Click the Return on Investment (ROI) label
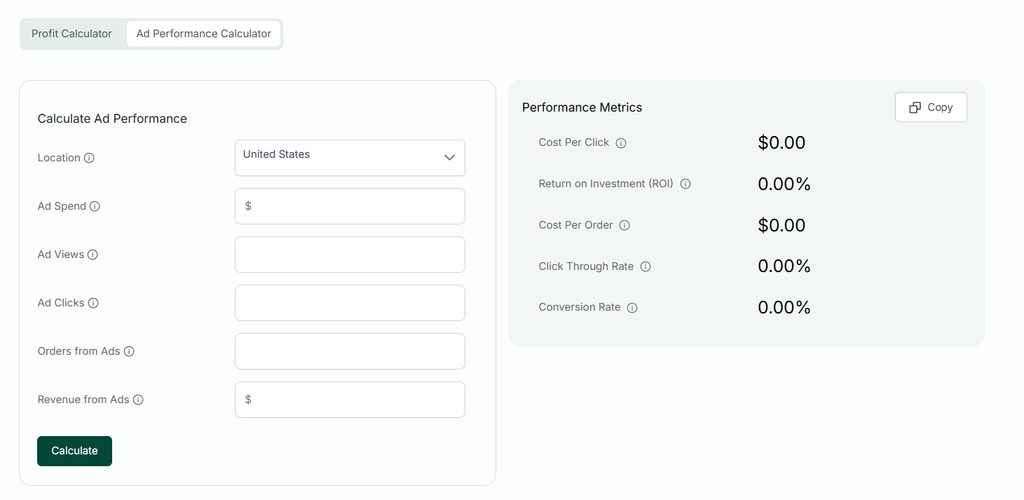The height and width of the screenshot is (500, 1024). (x=605, y=184)
